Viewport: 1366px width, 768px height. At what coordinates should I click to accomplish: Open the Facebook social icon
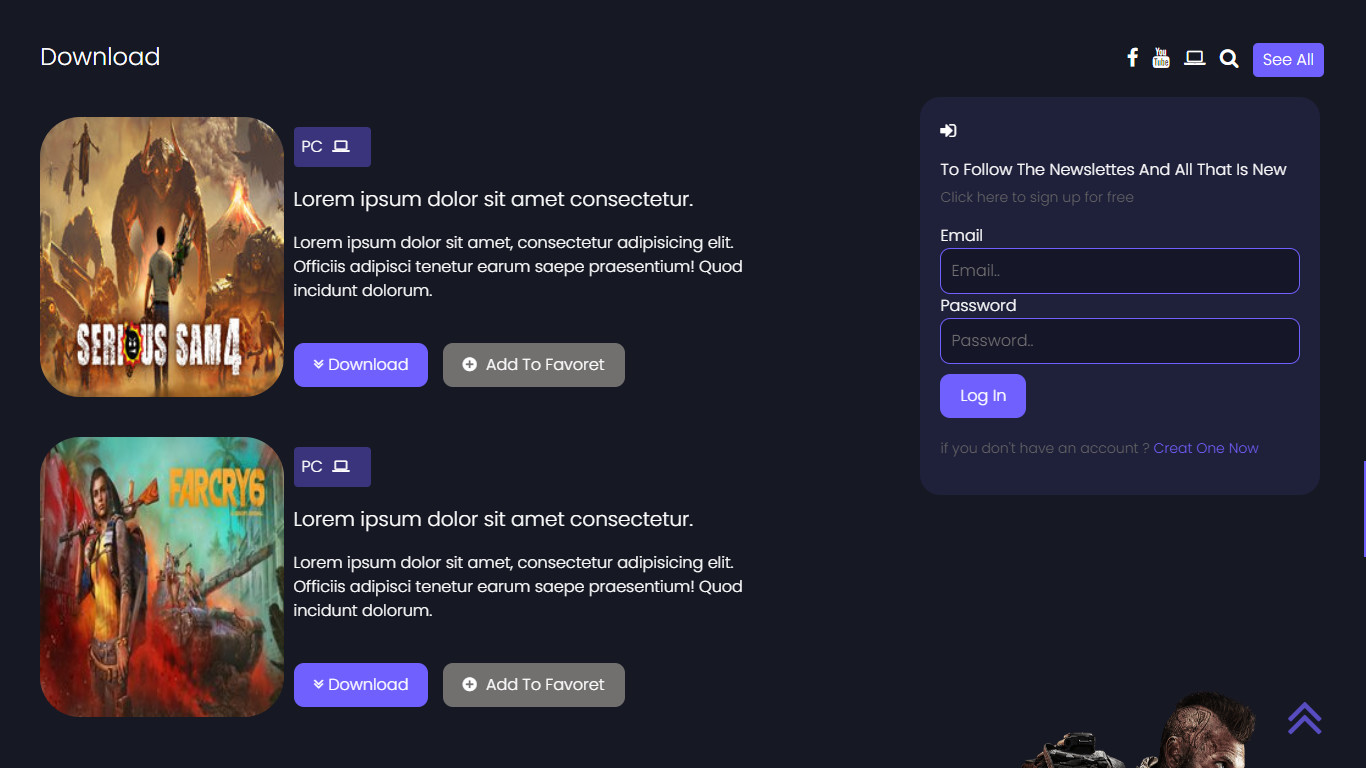[1132, 58]
